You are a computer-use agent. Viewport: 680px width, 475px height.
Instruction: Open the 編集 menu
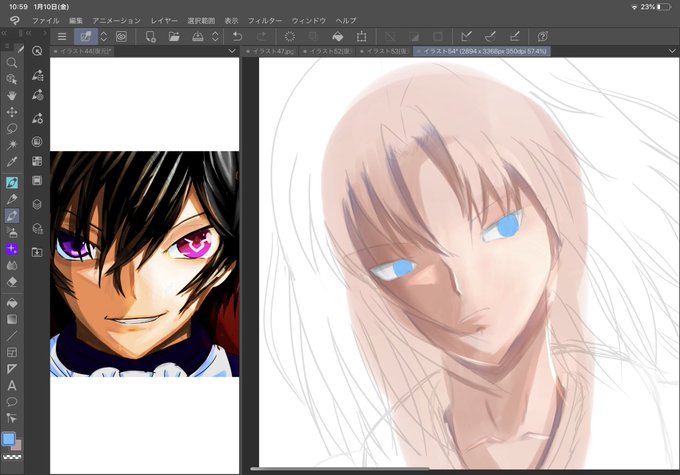[75, 21]
